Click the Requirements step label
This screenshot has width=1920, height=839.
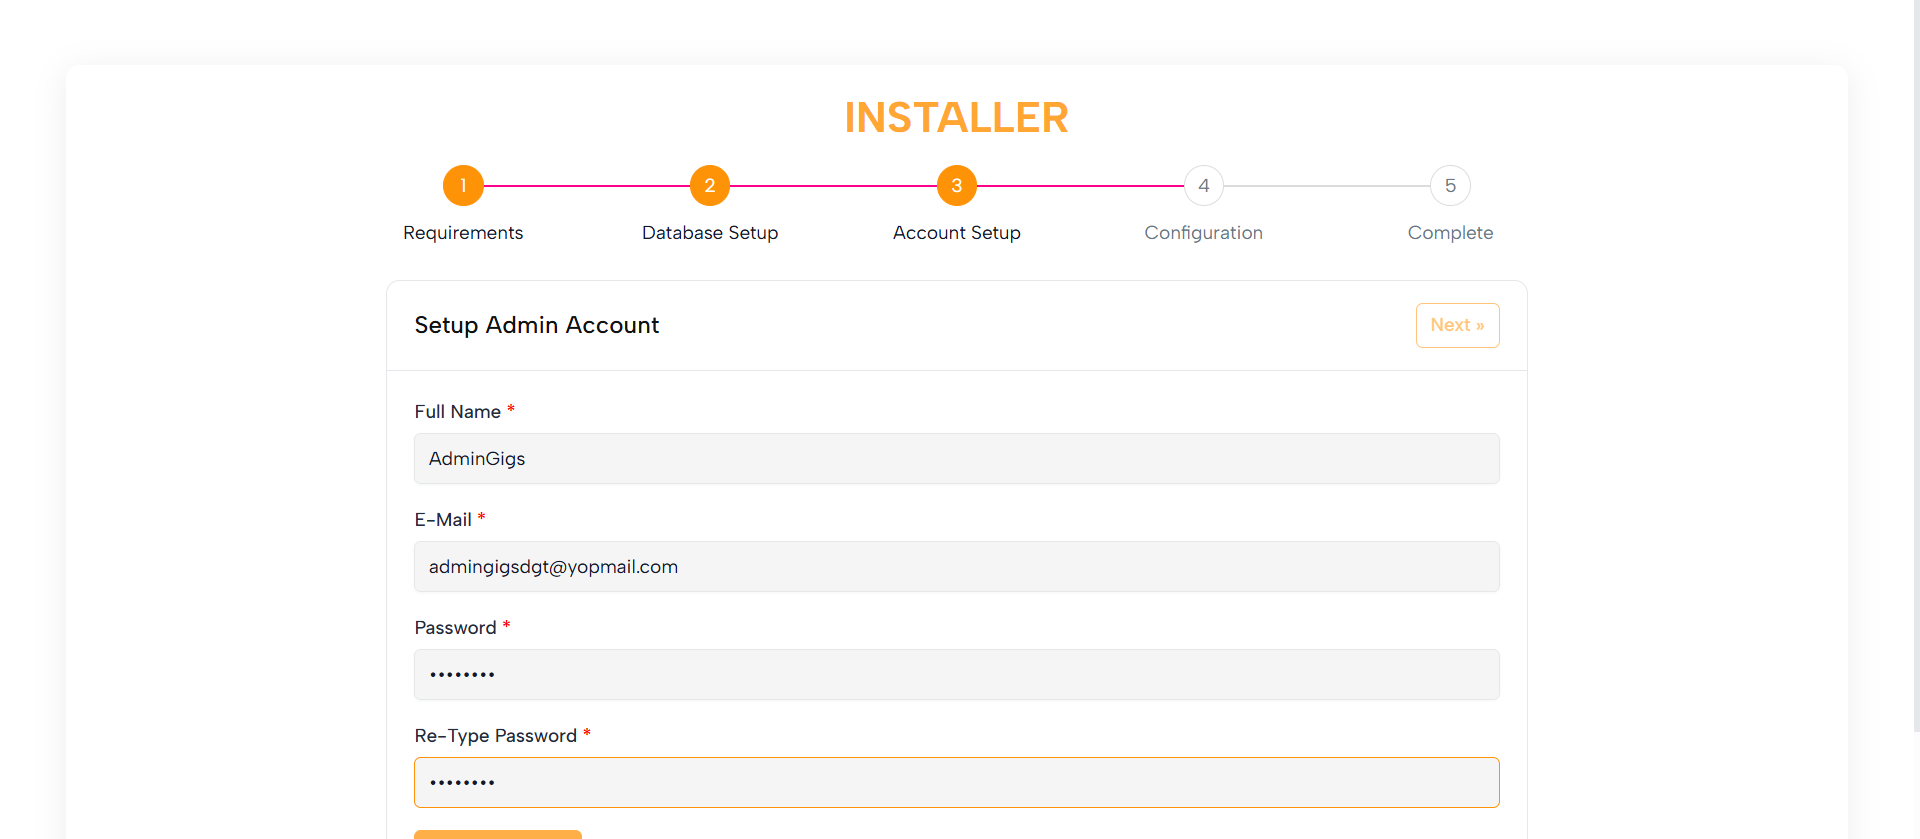pyautogui.click(x=463, y=233)
